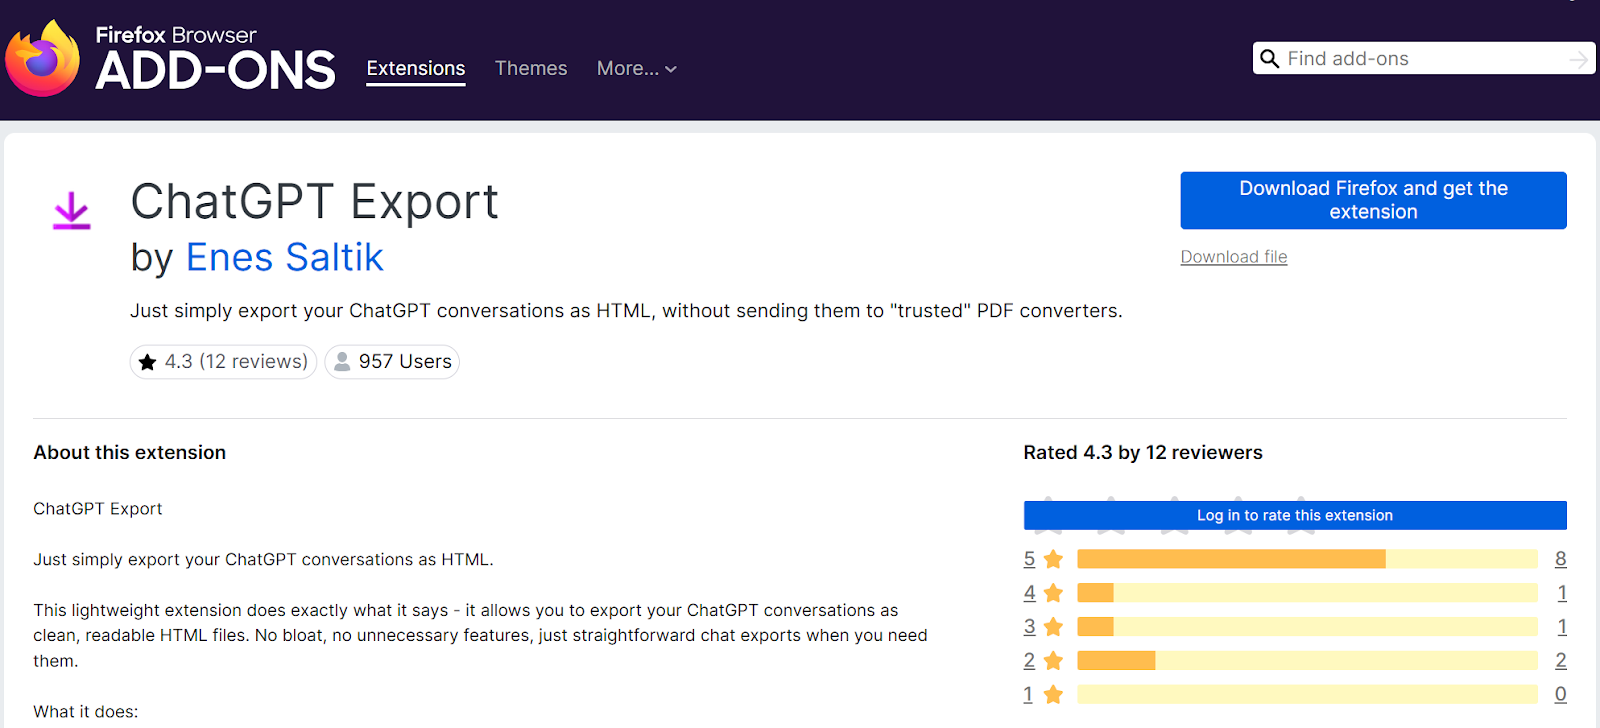Image resolution: width=1600 pixels, height=728 pixels.
Task: Open the Extensions tab
Action: pyautogui.click(x=416, y=69)
